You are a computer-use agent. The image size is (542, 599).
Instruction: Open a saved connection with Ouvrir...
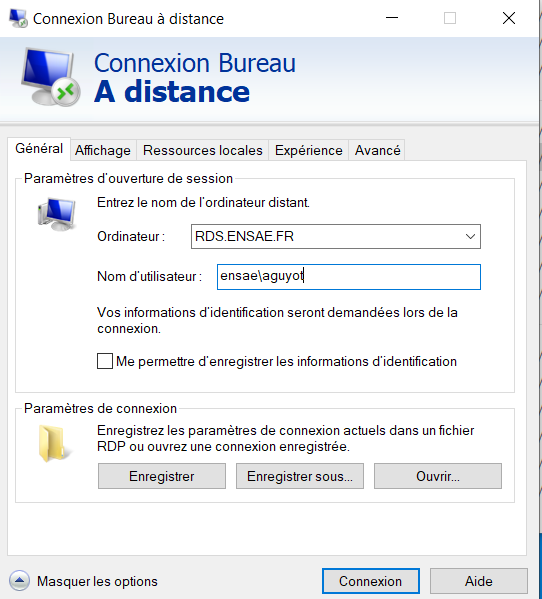[438, 476]
